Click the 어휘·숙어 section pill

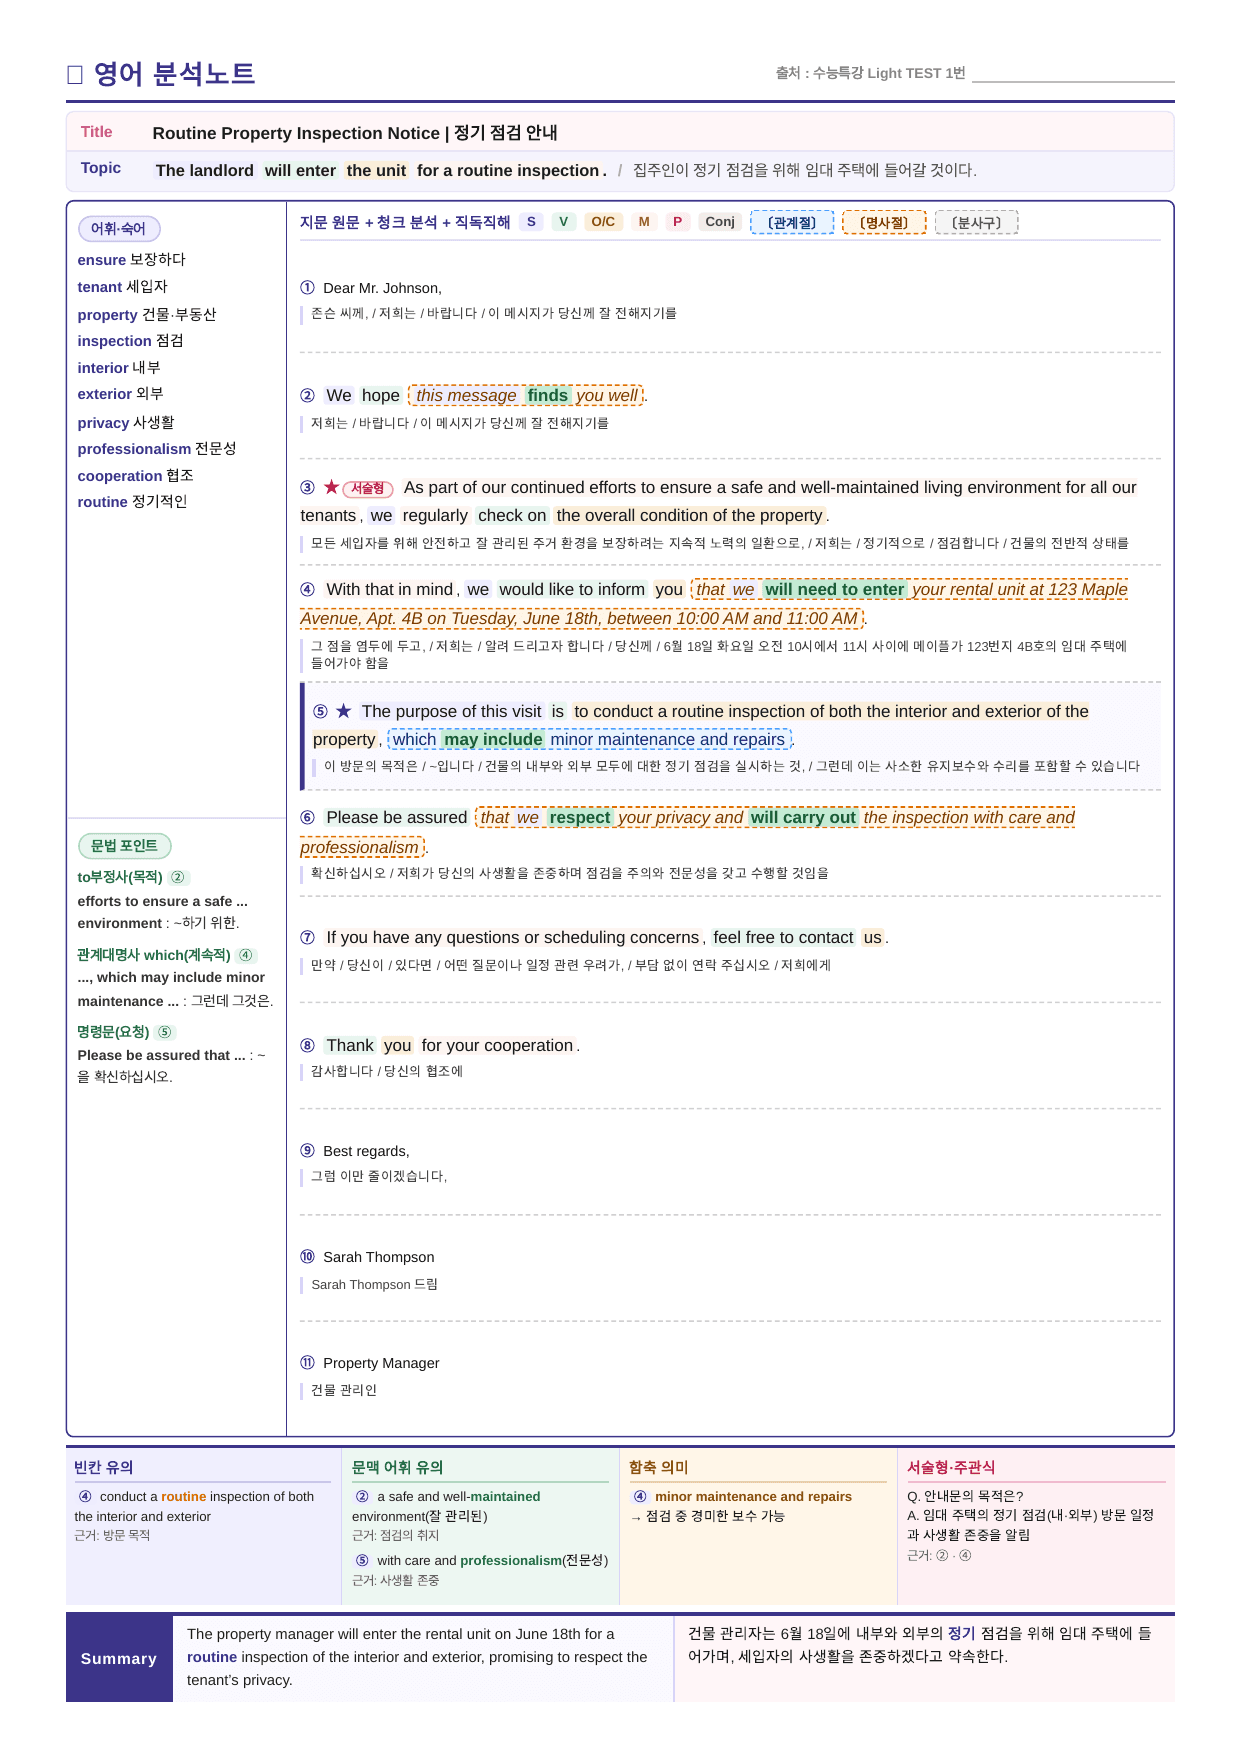[x=119, y=229]
